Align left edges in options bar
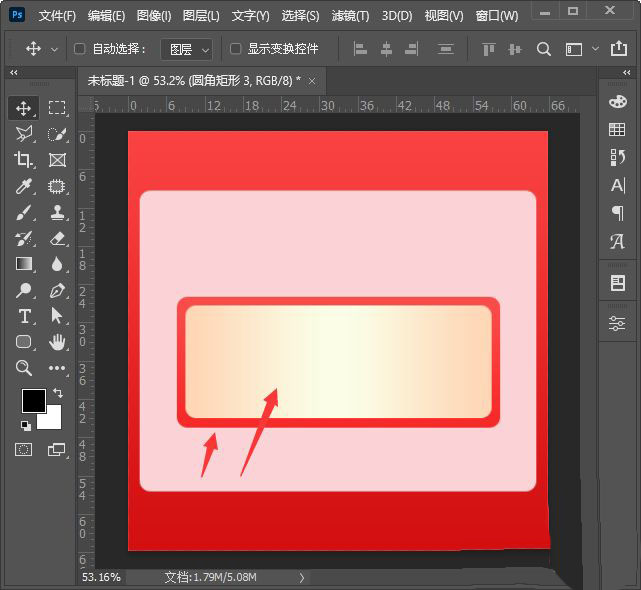Image resolution: width=641 pixels, height=590 pixels. 360,49
